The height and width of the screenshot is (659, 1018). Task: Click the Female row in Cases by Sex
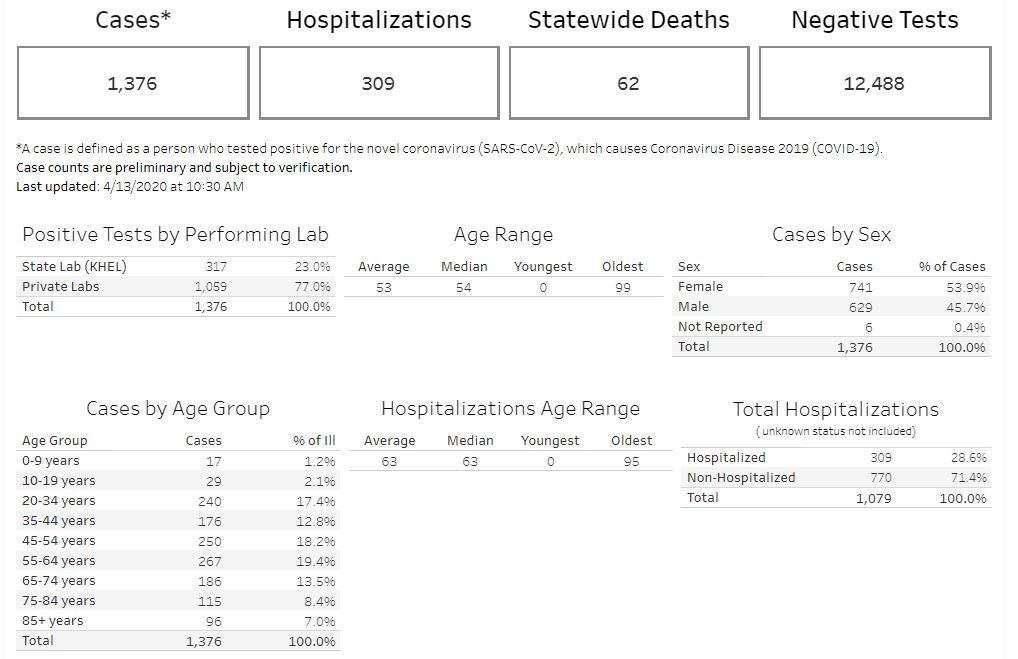click(x=700, y=287)
